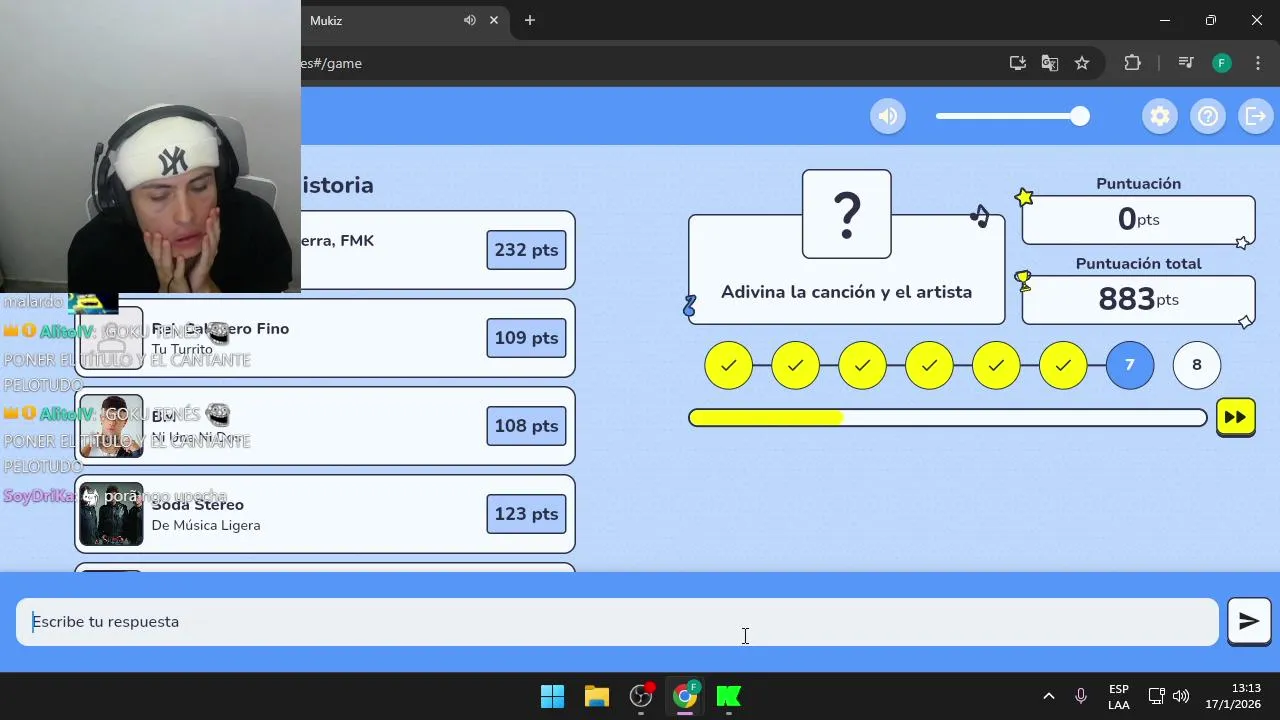The height and width of the screenshot is (720, 1280).
Task: Click the translate page icon
Action: (1050, 63)
